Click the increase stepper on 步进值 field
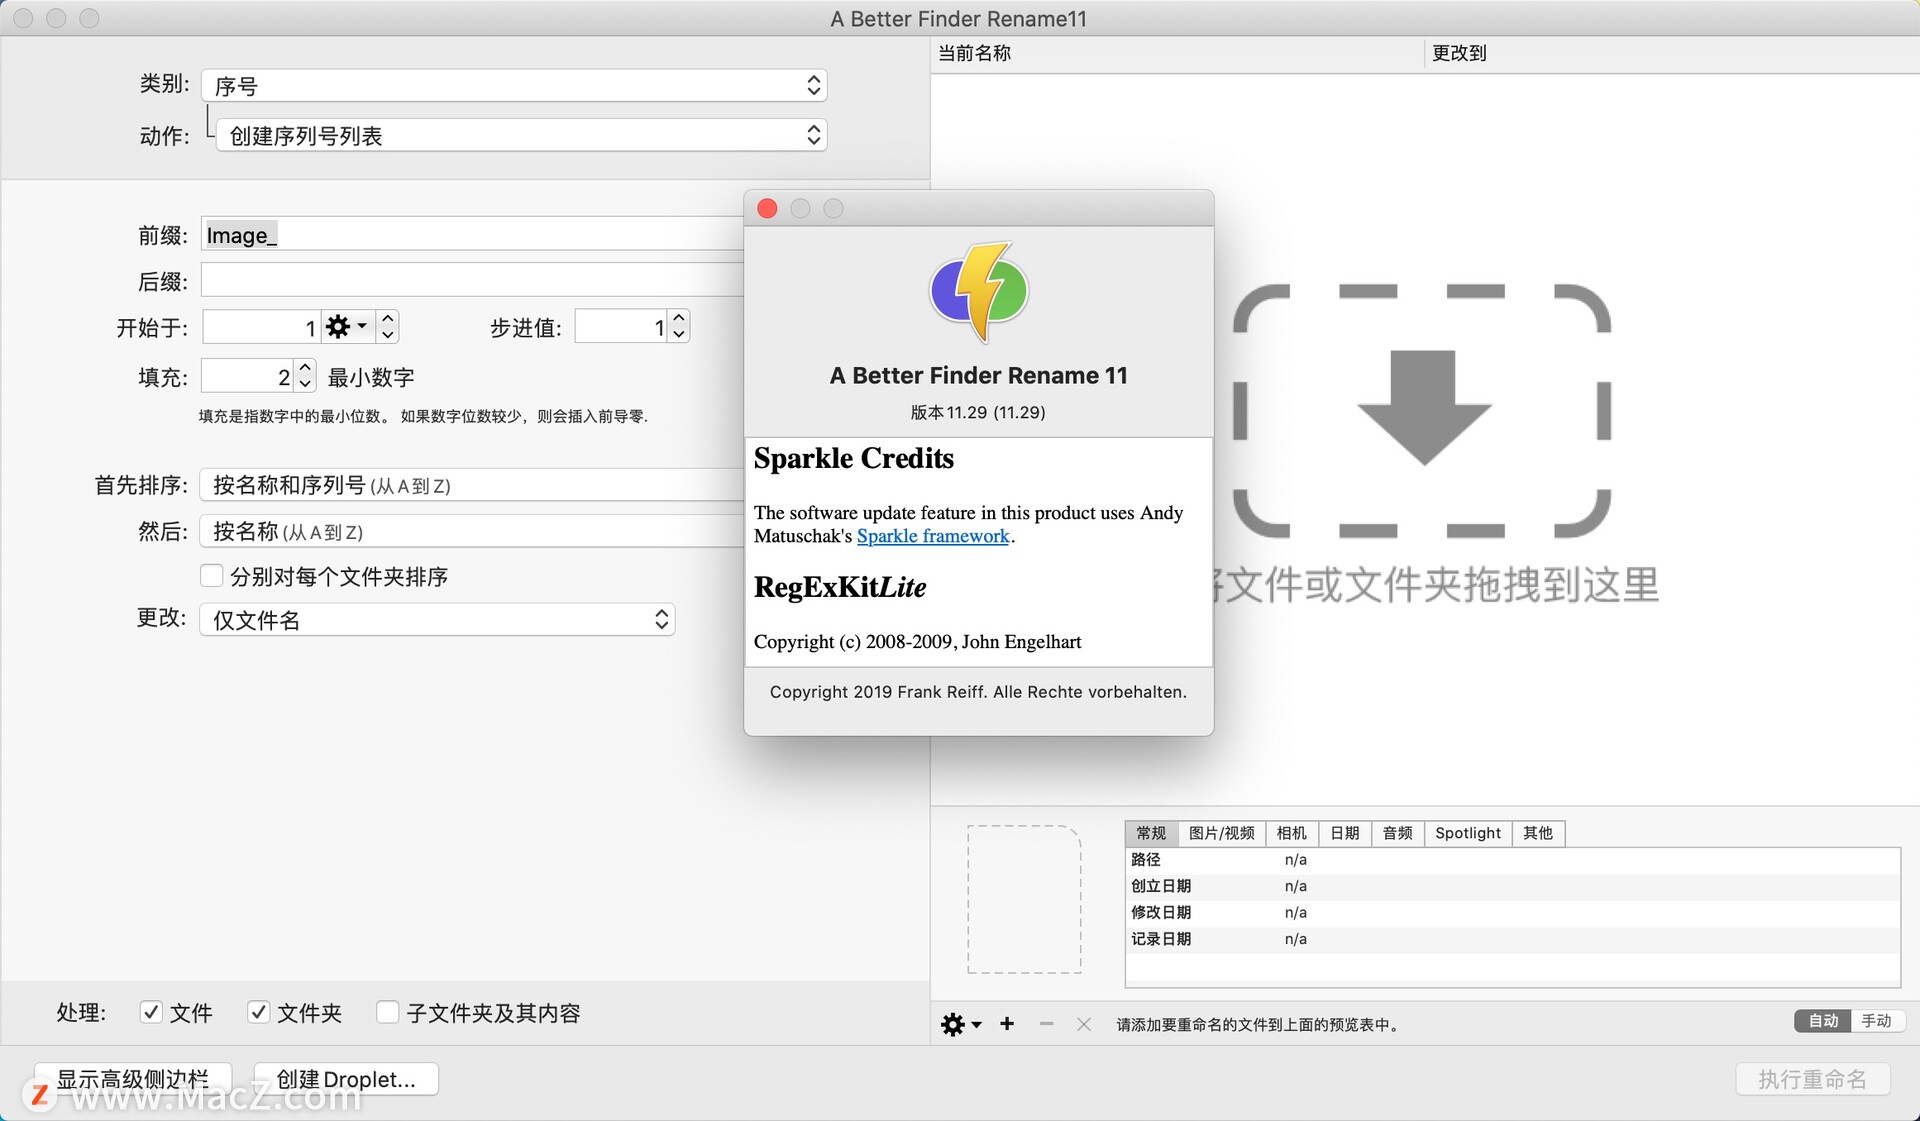This screenshot has width=1920, height=1121. point(678,318)
